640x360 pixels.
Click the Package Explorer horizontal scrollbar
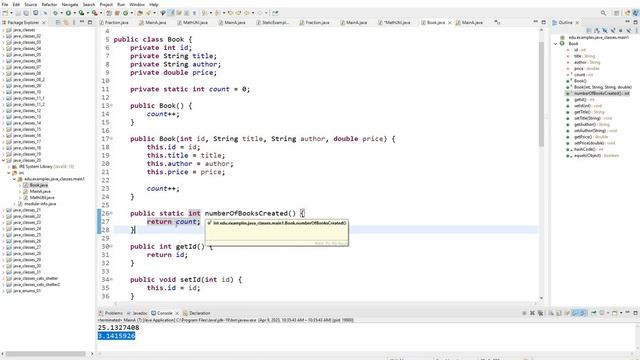click(x=46, y=353)
